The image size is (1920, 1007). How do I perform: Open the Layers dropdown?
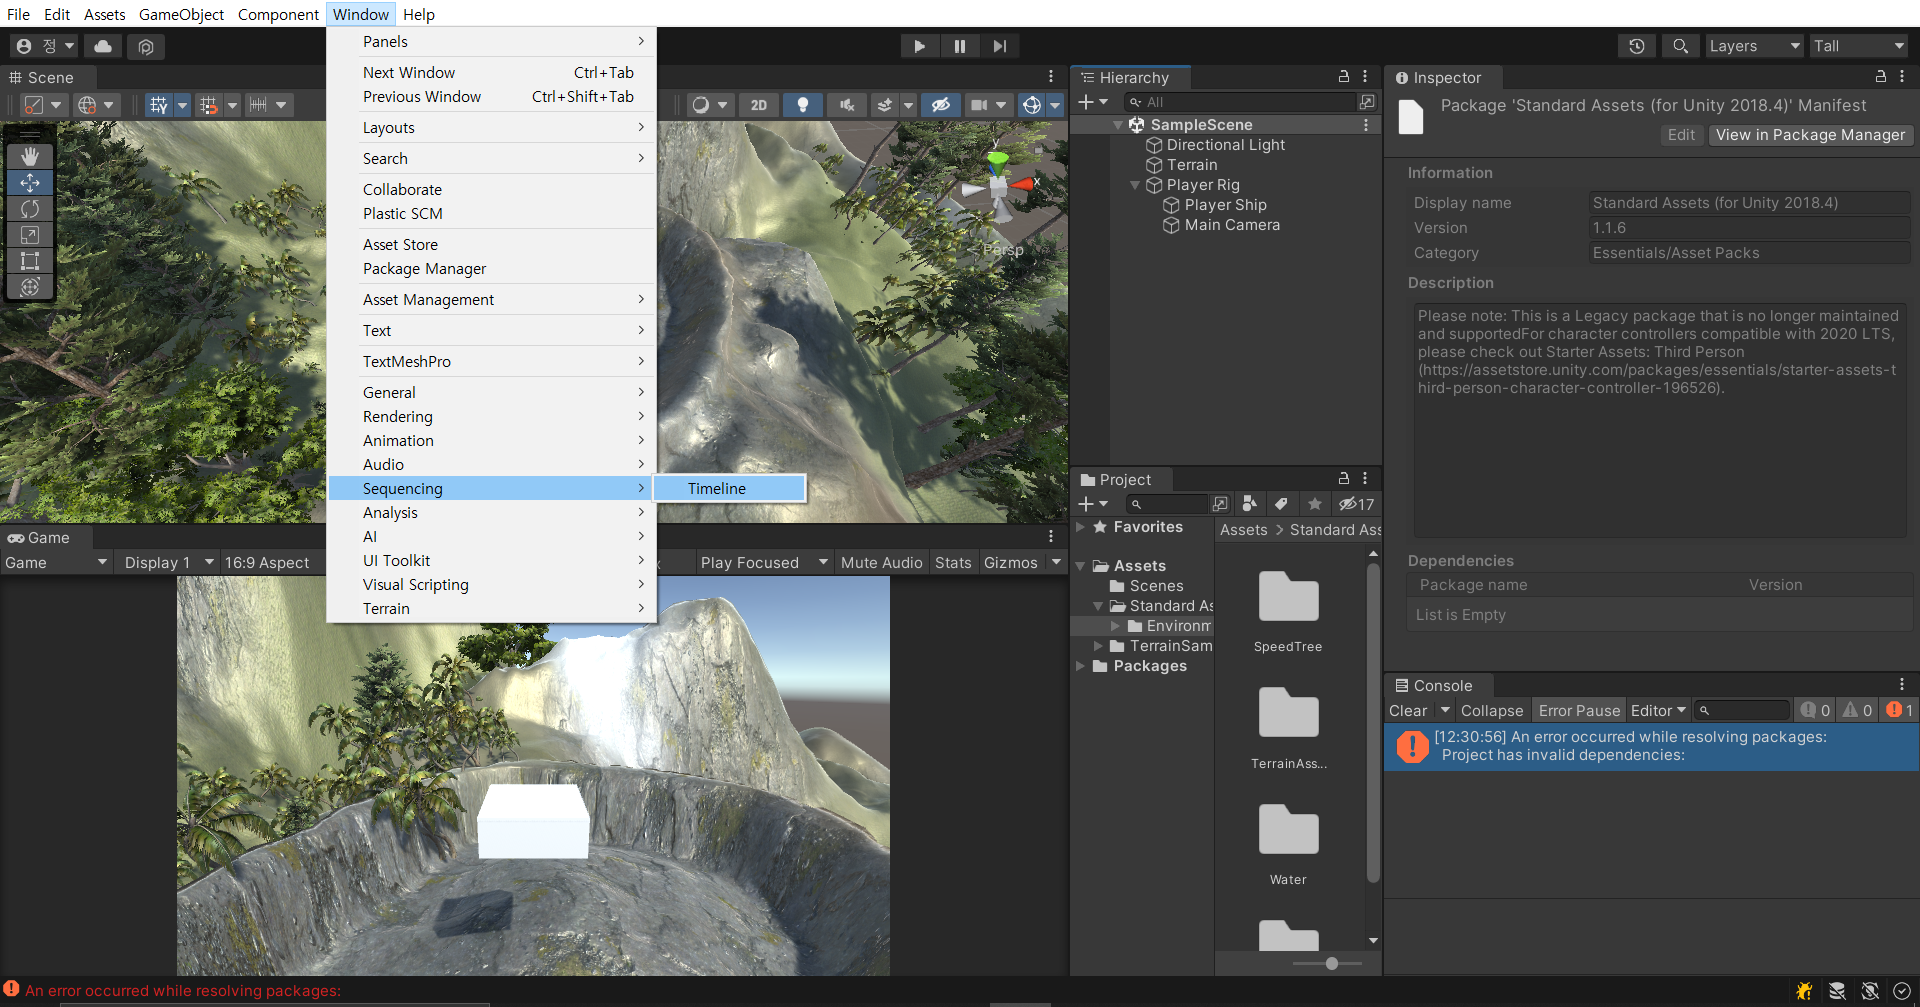pos(1754,46)
